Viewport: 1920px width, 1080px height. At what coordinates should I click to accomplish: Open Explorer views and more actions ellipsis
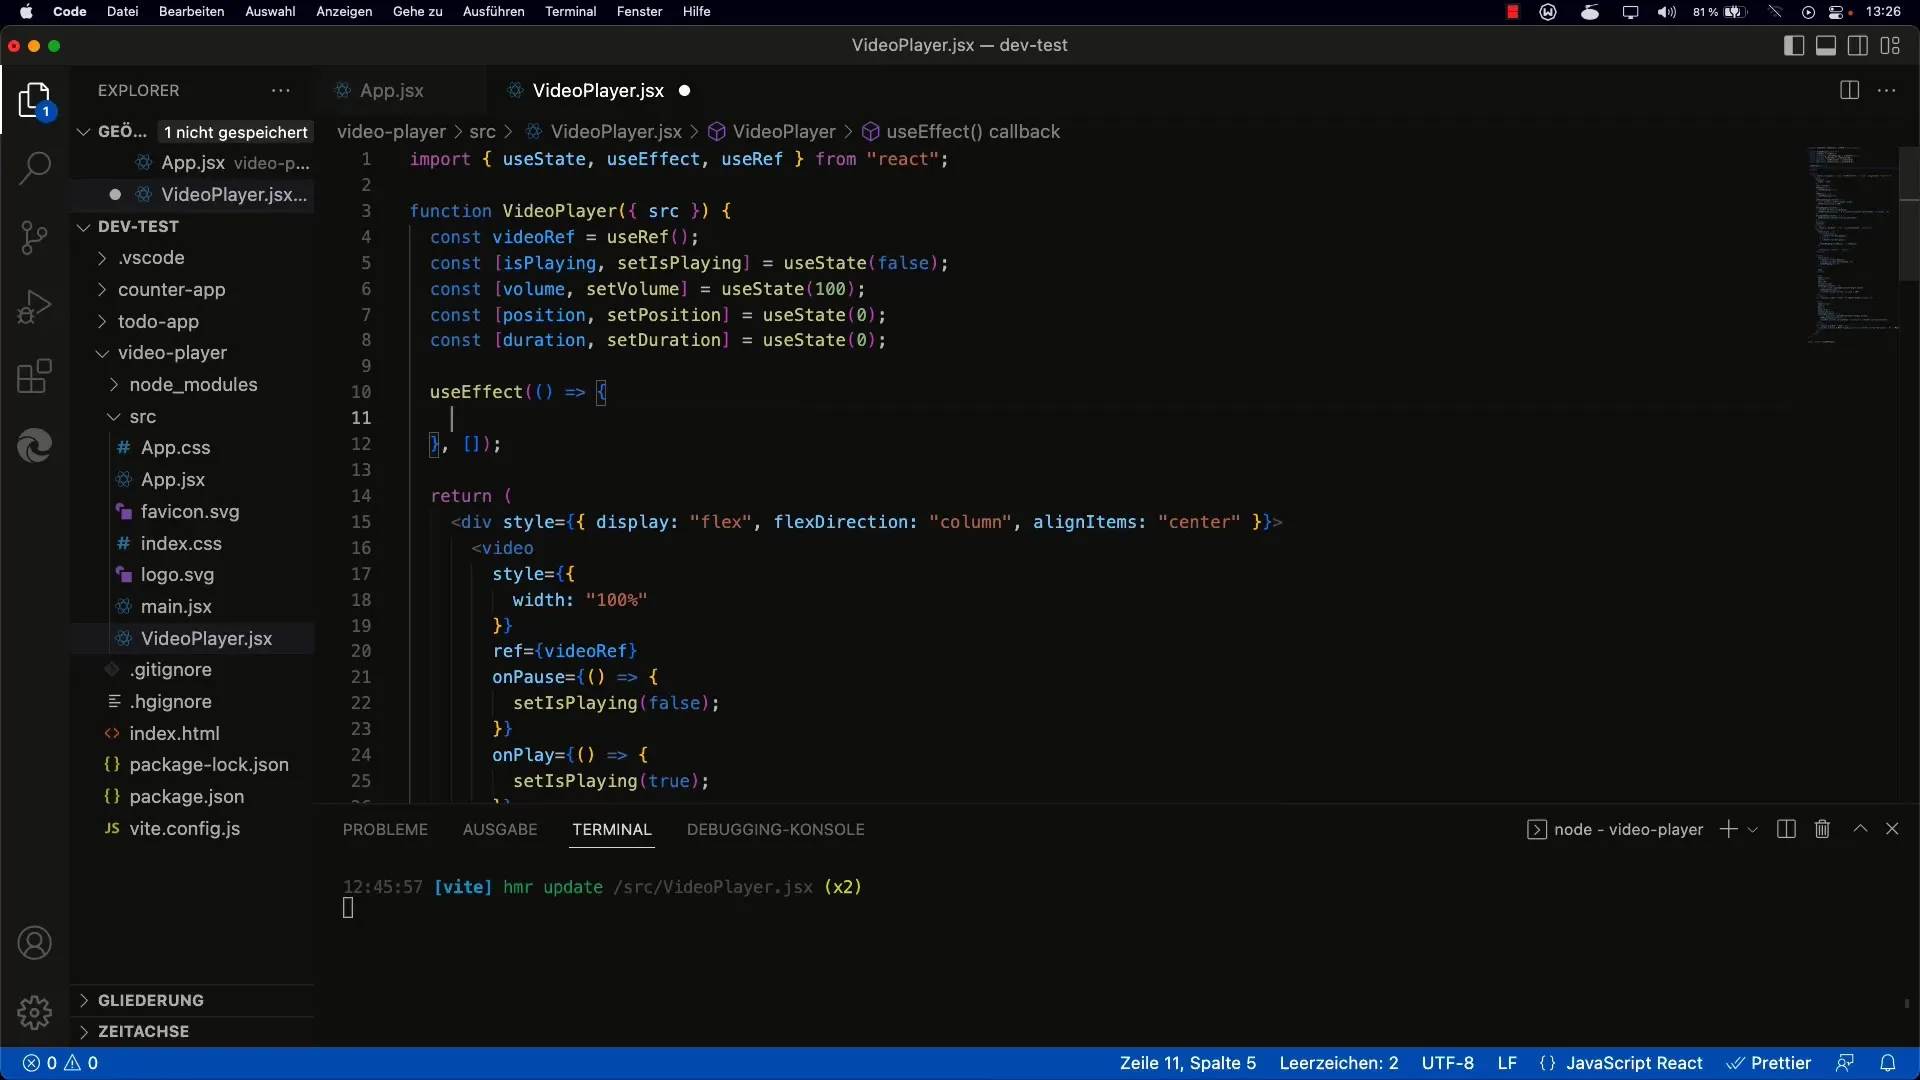pos(281,90)
